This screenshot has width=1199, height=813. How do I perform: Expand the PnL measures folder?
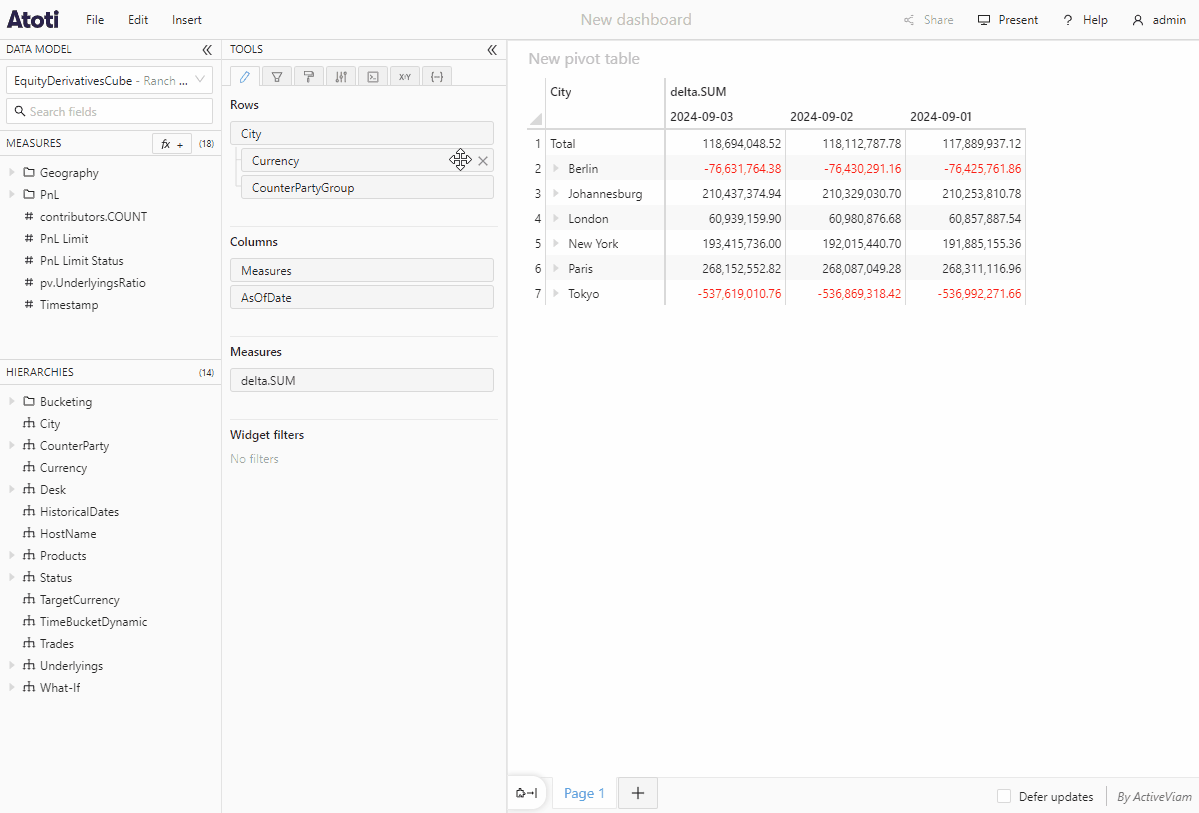click(x=12, y=194)
